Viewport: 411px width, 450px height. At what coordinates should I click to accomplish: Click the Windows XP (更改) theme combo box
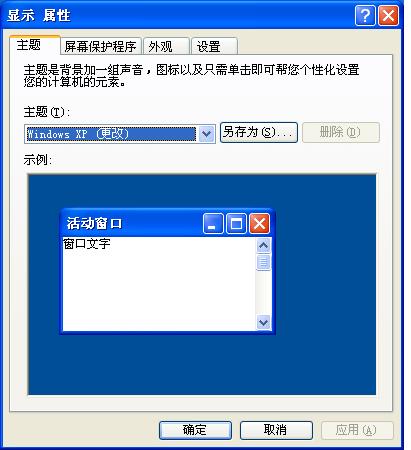tap(120, 134)
